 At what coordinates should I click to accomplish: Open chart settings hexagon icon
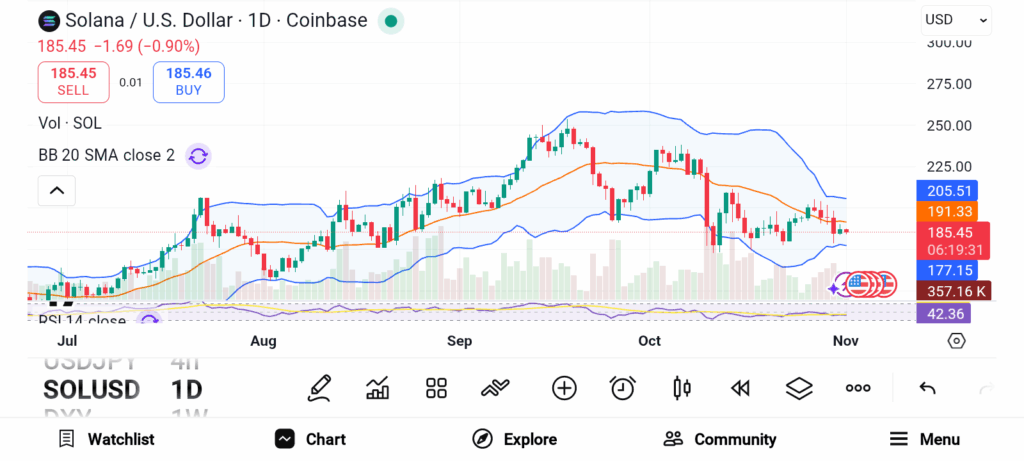pyautogui.click(x=956, y=341)
